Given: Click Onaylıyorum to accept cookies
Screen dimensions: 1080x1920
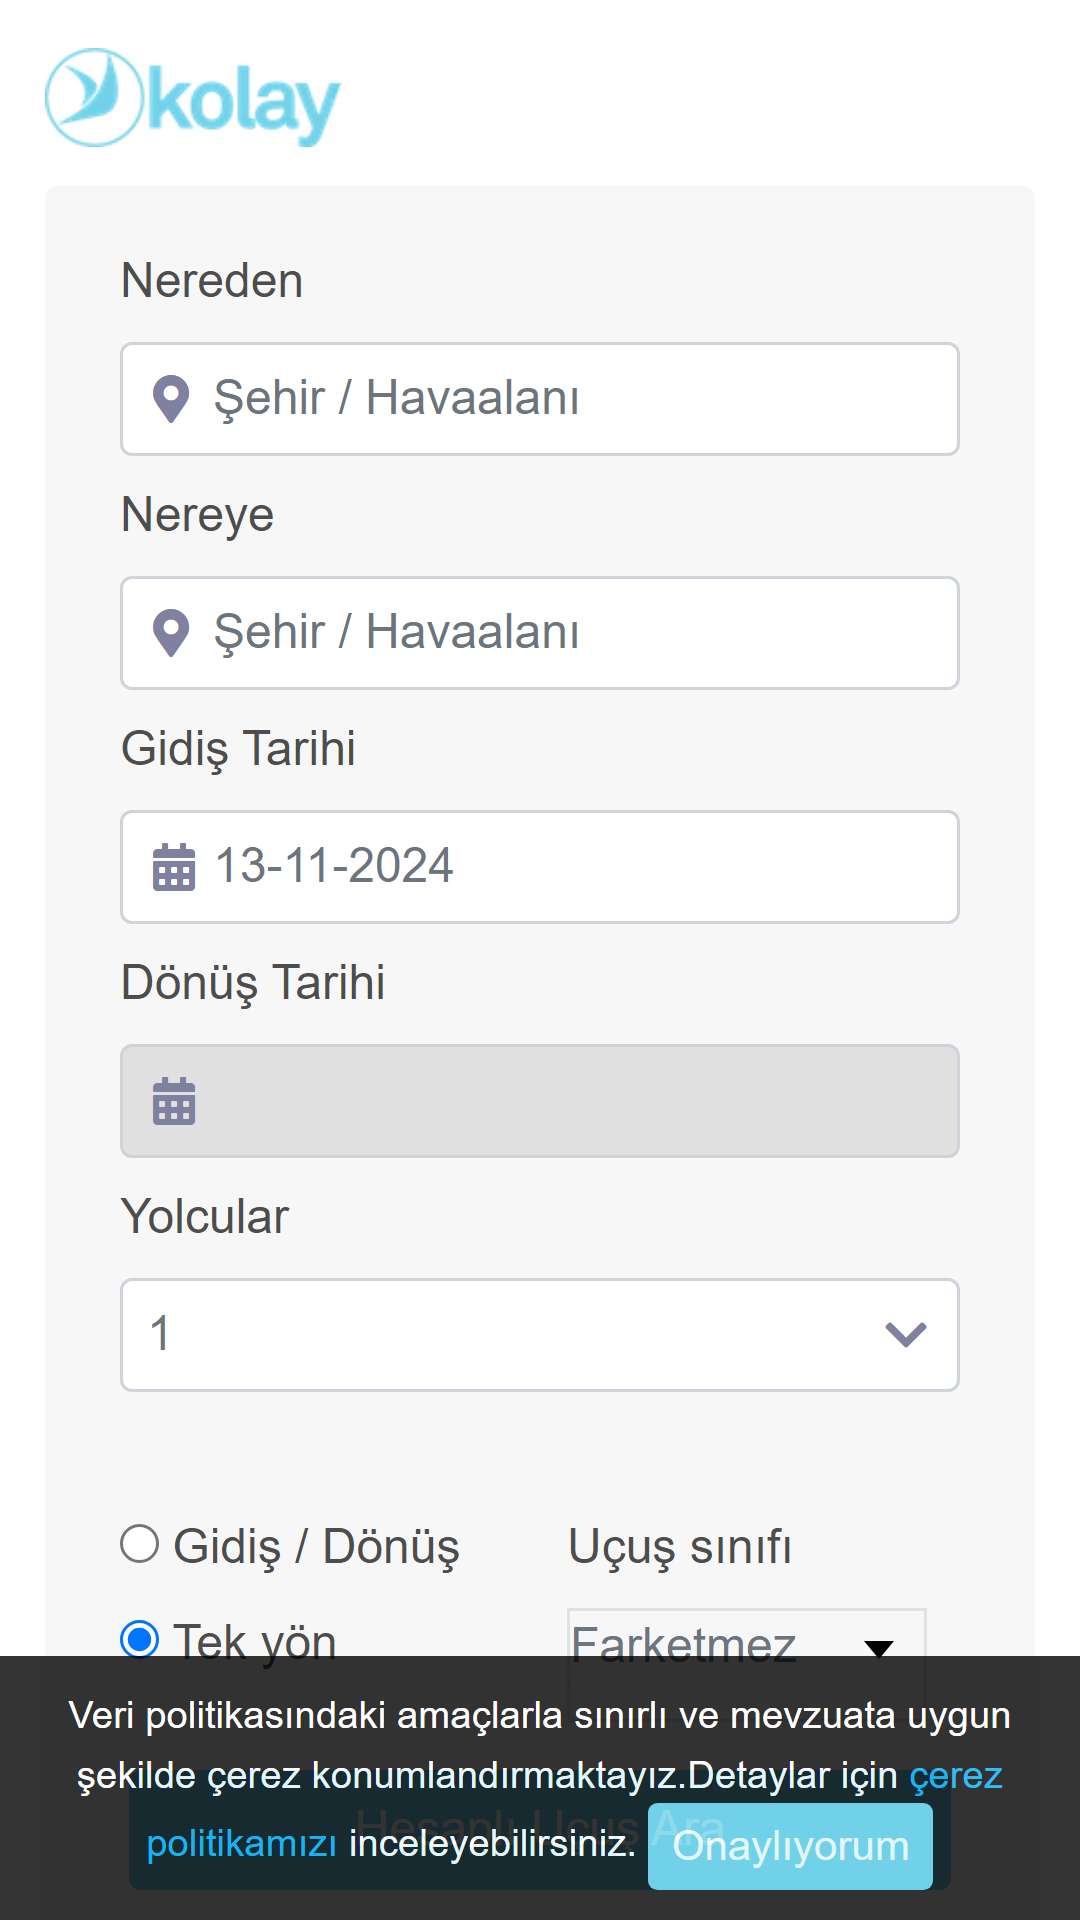Looking at the screenshot, I should [790, 1846].
